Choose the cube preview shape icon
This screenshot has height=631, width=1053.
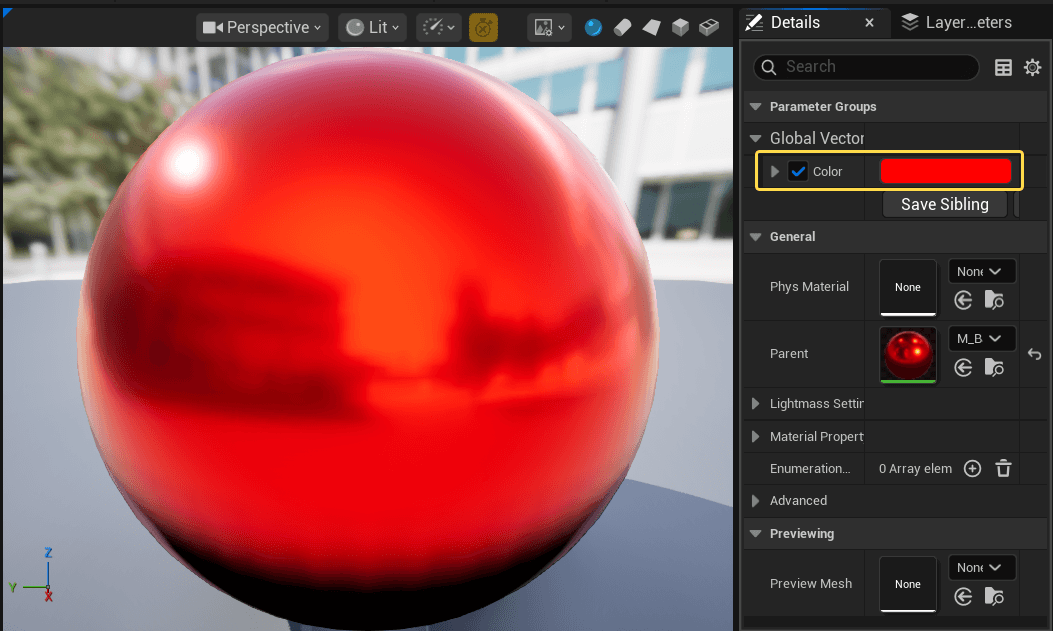(x=680, y=27)
